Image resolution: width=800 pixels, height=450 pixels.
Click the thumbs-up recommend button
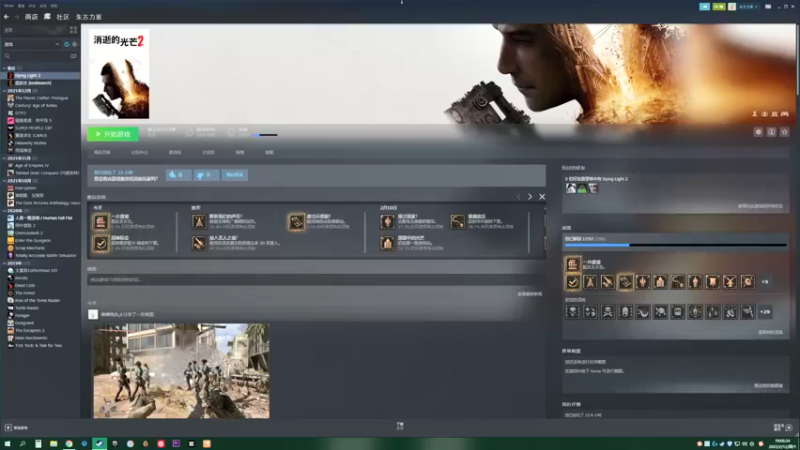pos(178,175)
